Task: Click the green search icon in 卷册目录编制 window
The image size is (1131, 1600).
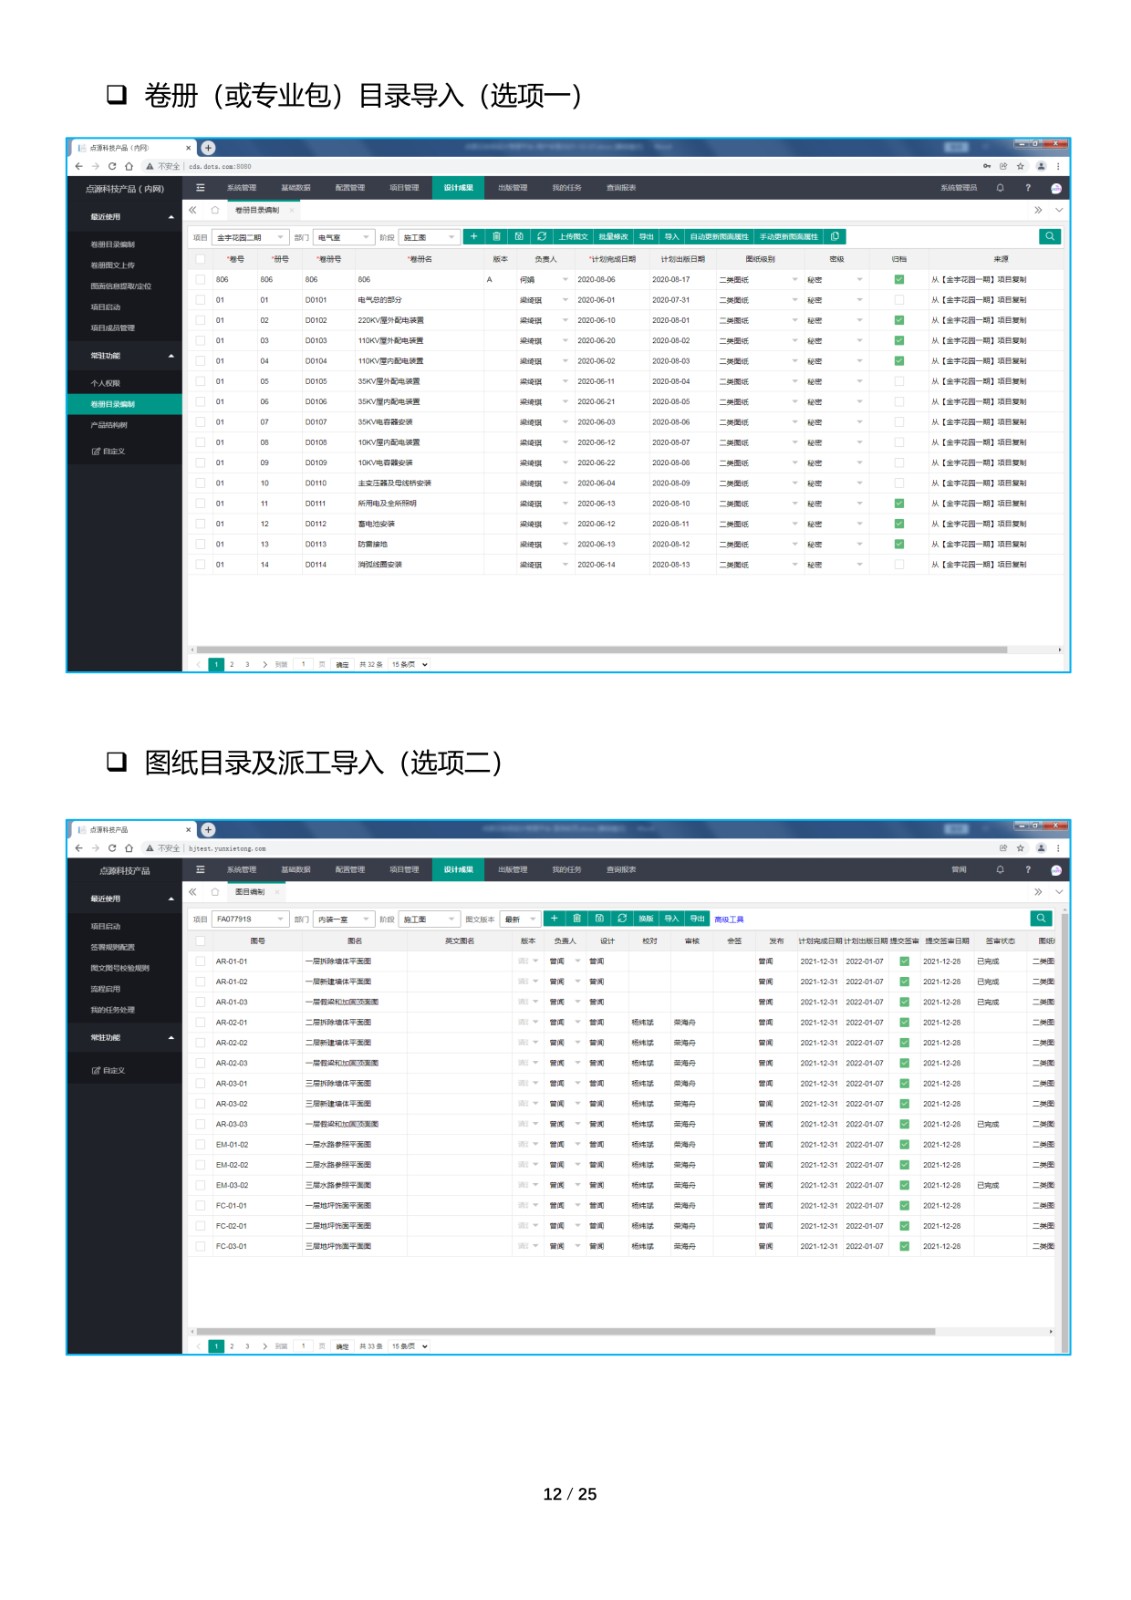Action: 1050,237
